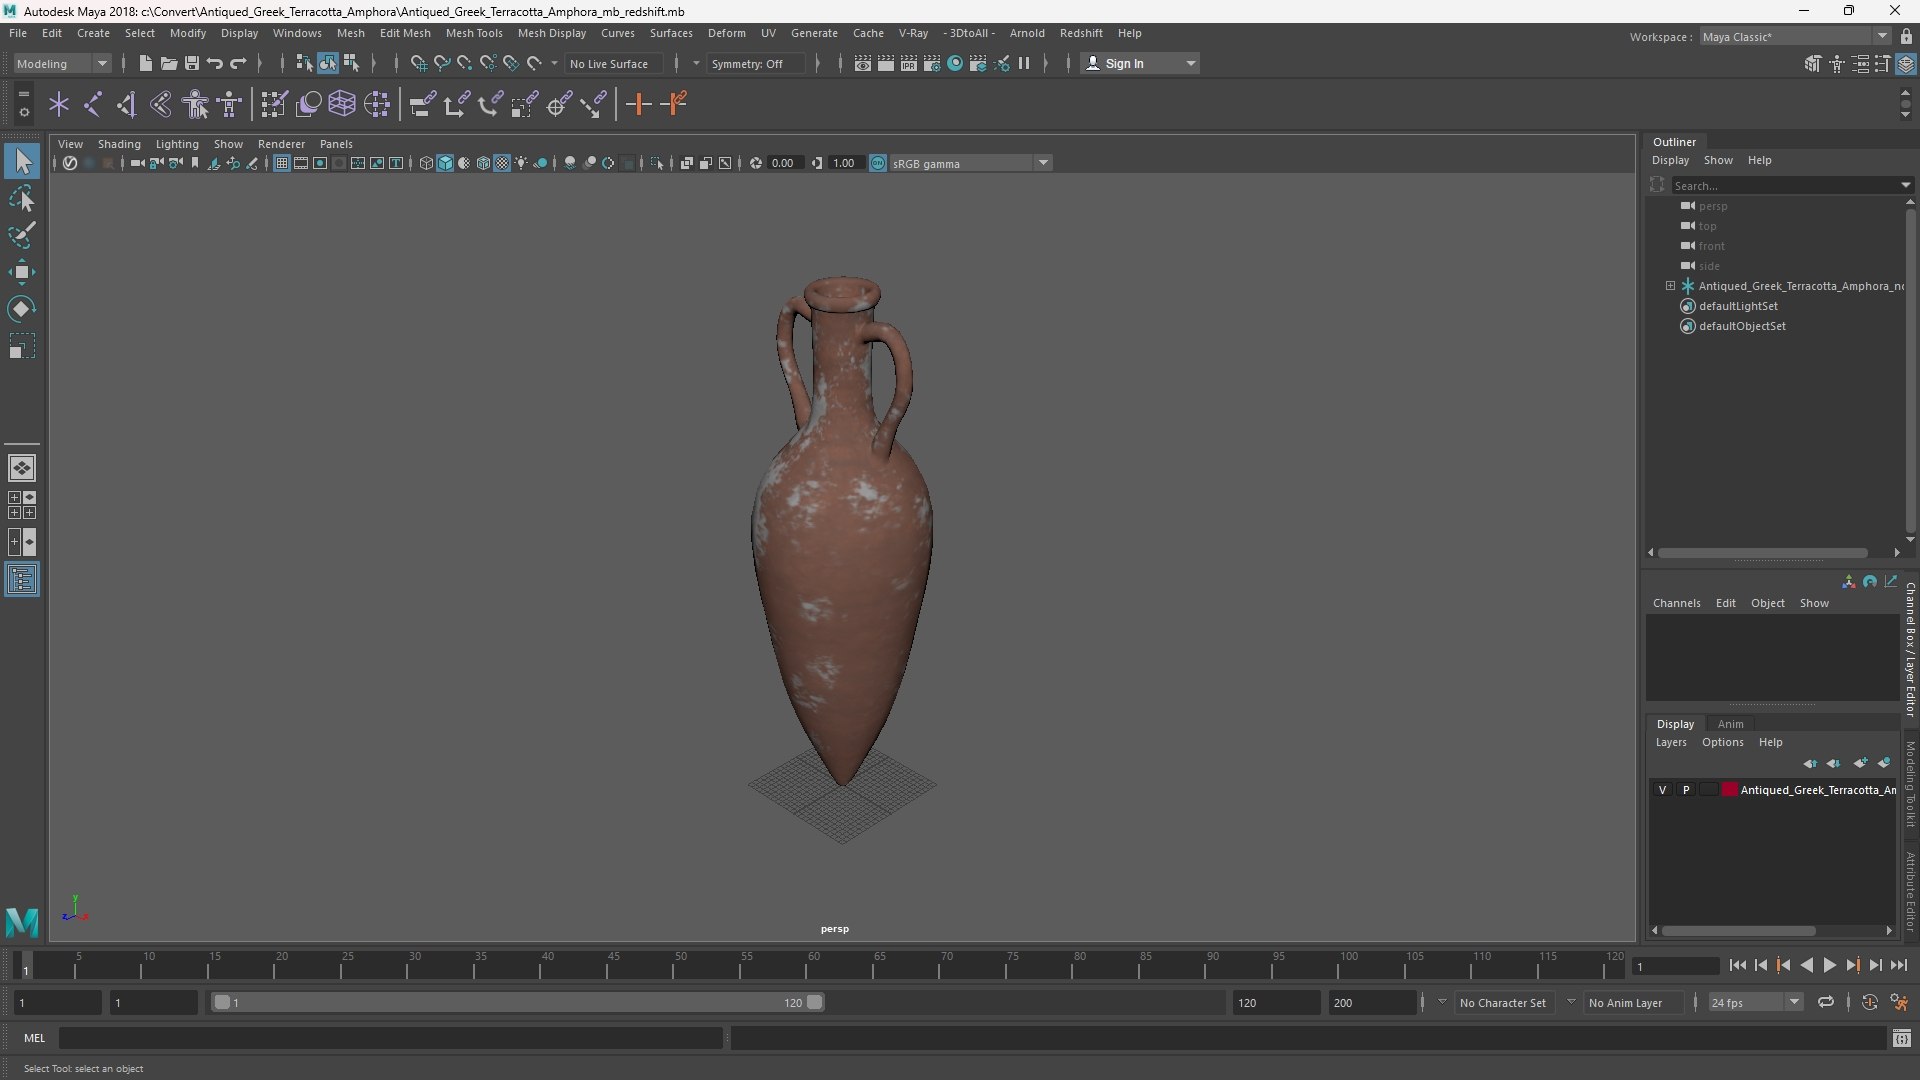
Task: Activate the Rotate tool
Action: tap(22, 309)
